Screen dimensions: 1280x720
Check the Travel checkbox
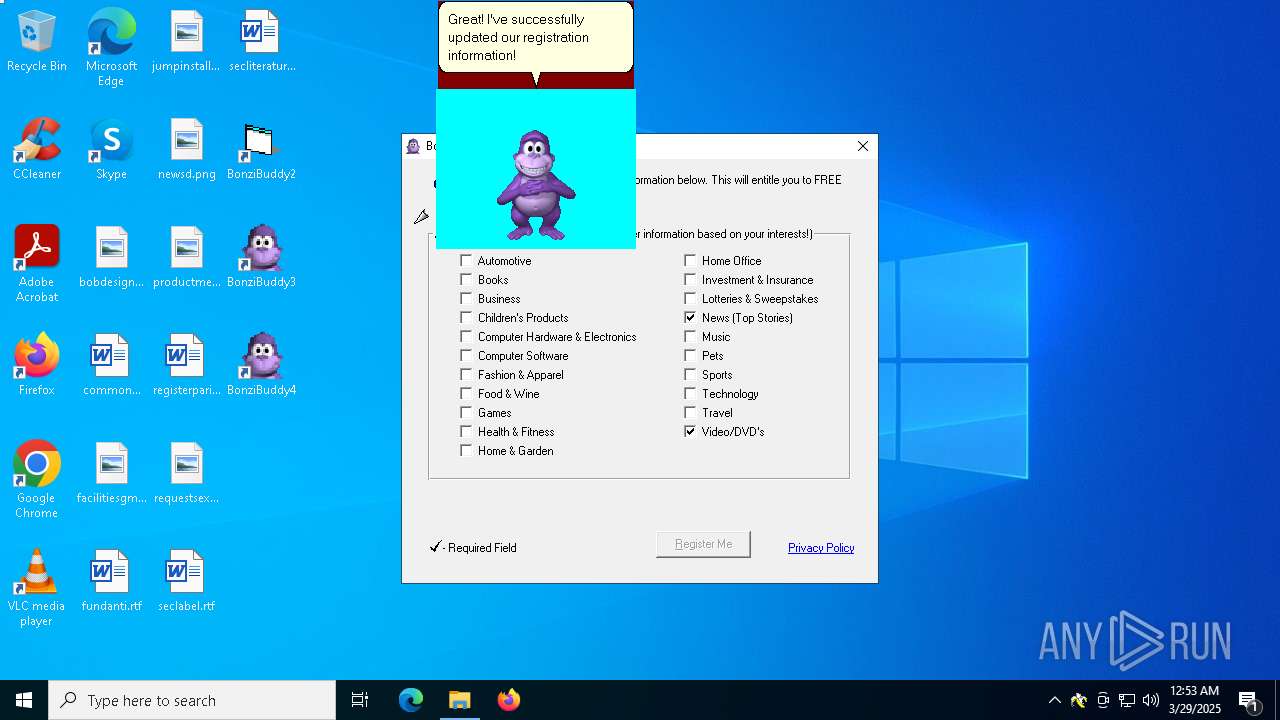pyautogui.click(x=690, y=412)
